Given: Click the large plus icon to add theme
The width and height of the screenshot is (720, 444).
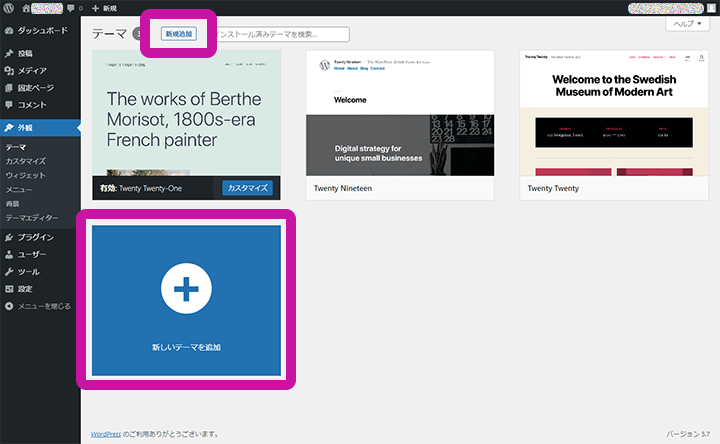Looking at the screenshot, I should coord(186,289).
